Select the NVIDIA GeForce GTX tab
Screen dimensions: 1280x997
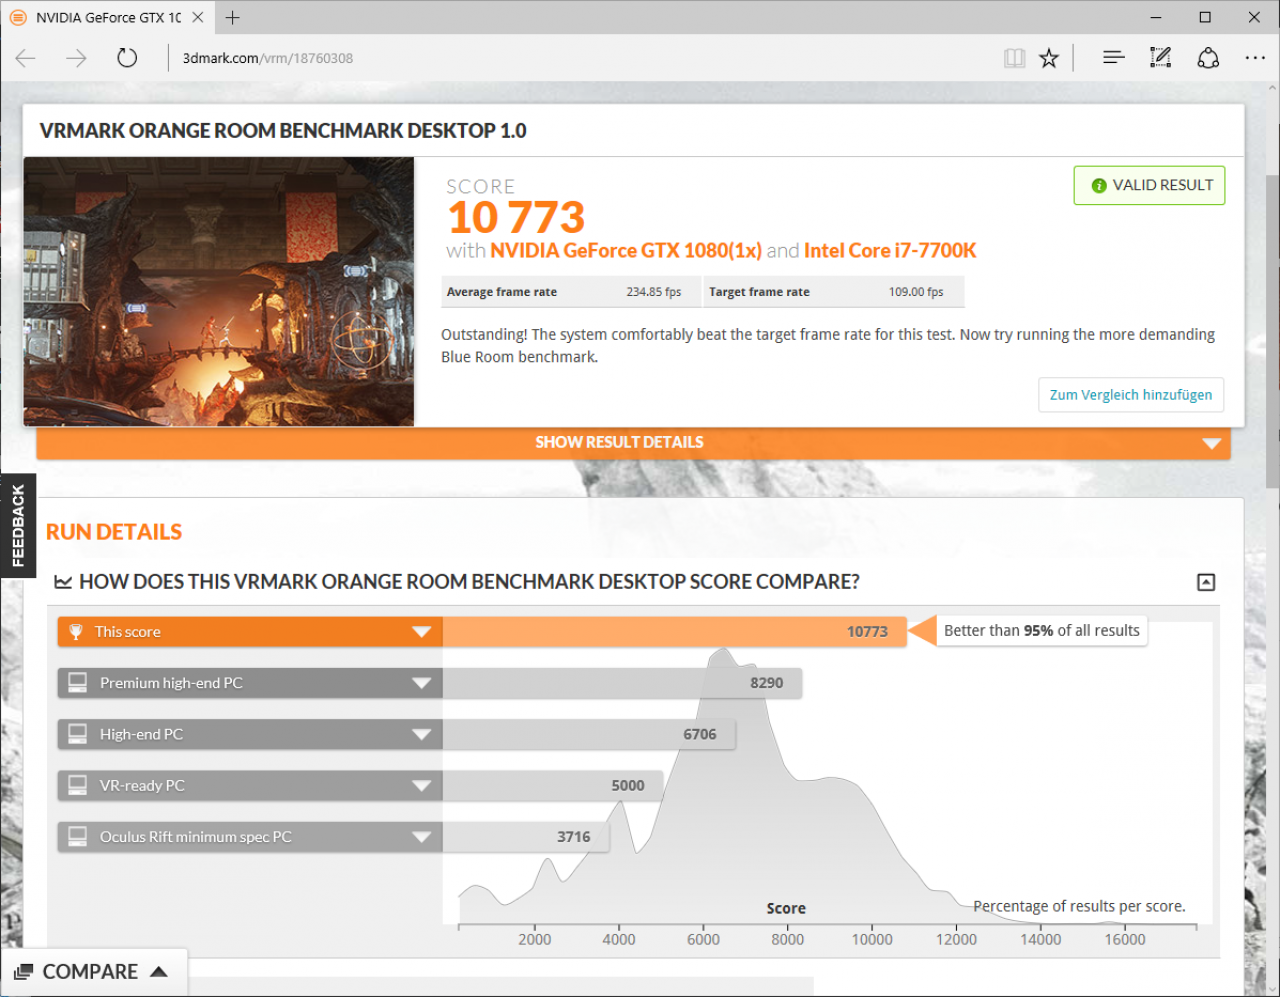click(108, 17)
